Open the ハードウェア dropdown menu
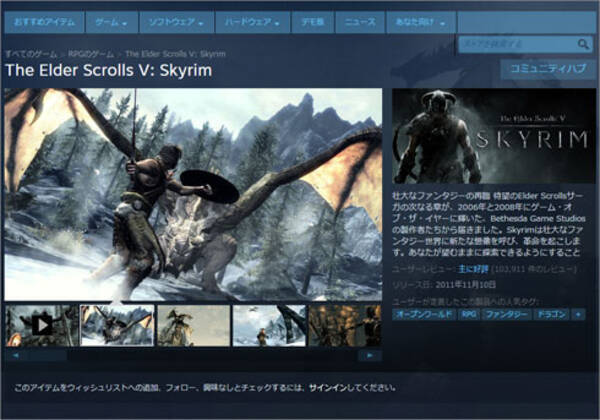 253,22
